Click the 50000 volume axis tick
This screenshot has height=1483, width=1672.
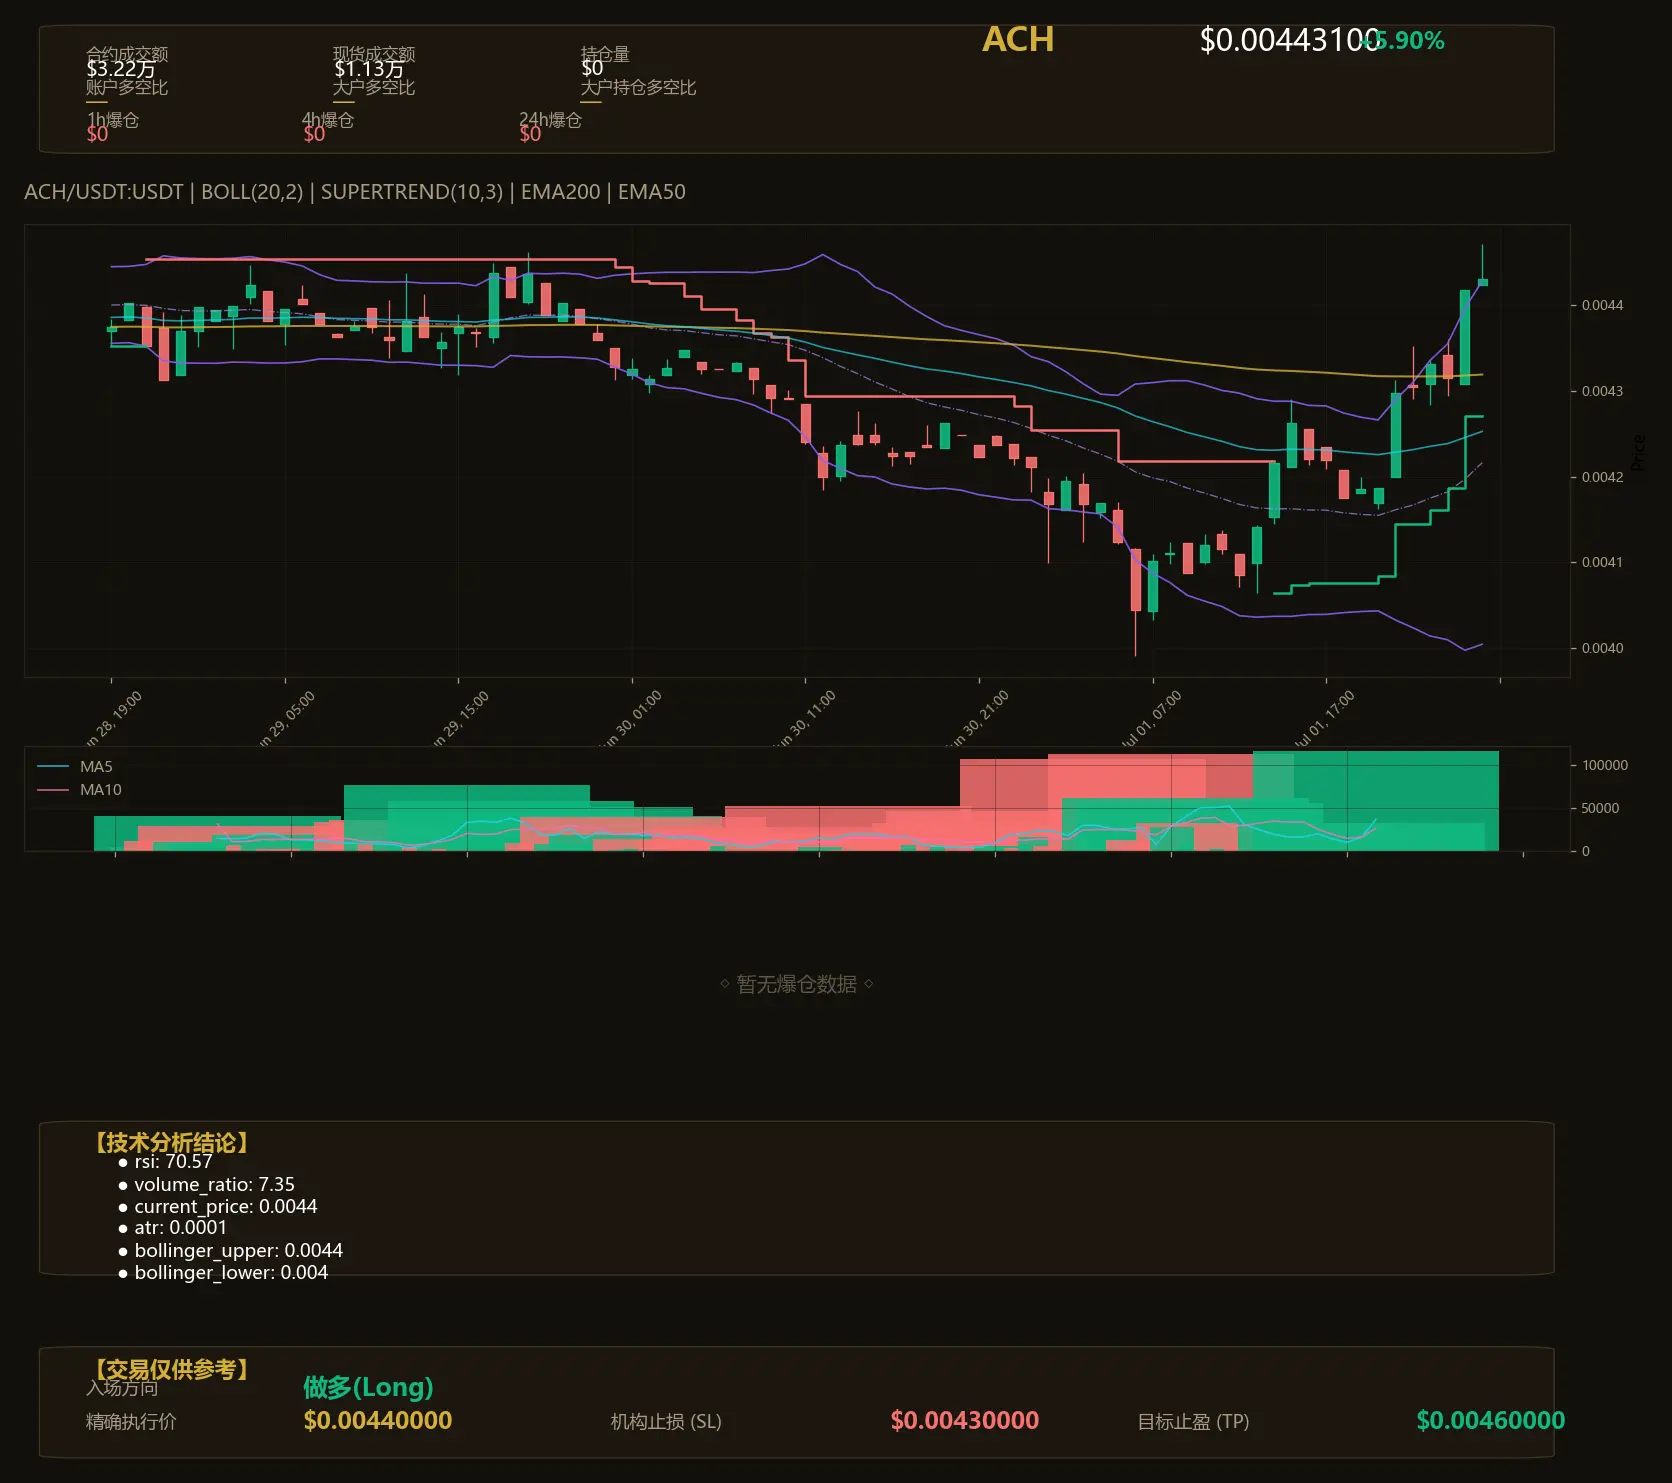[1600, 808]
